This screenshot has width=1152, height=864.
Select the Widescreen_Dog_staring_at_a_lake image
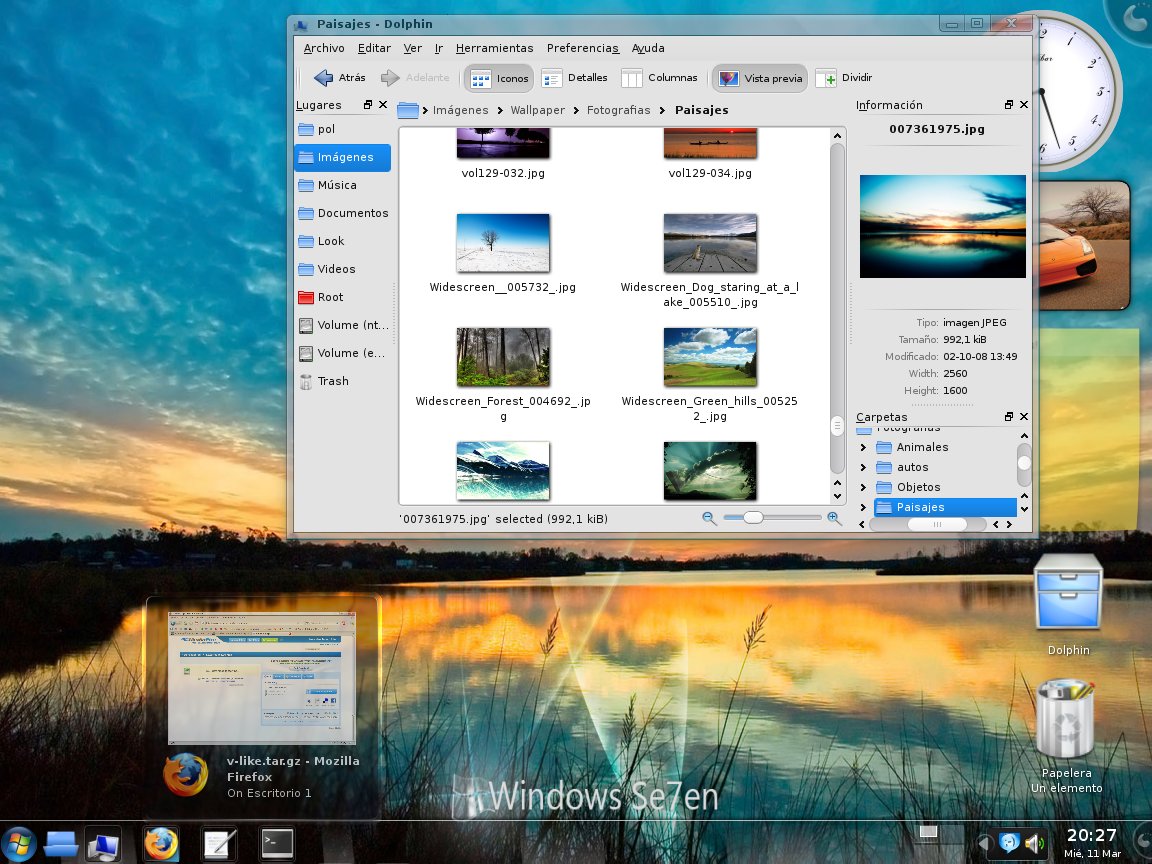(x=710, y=243)
